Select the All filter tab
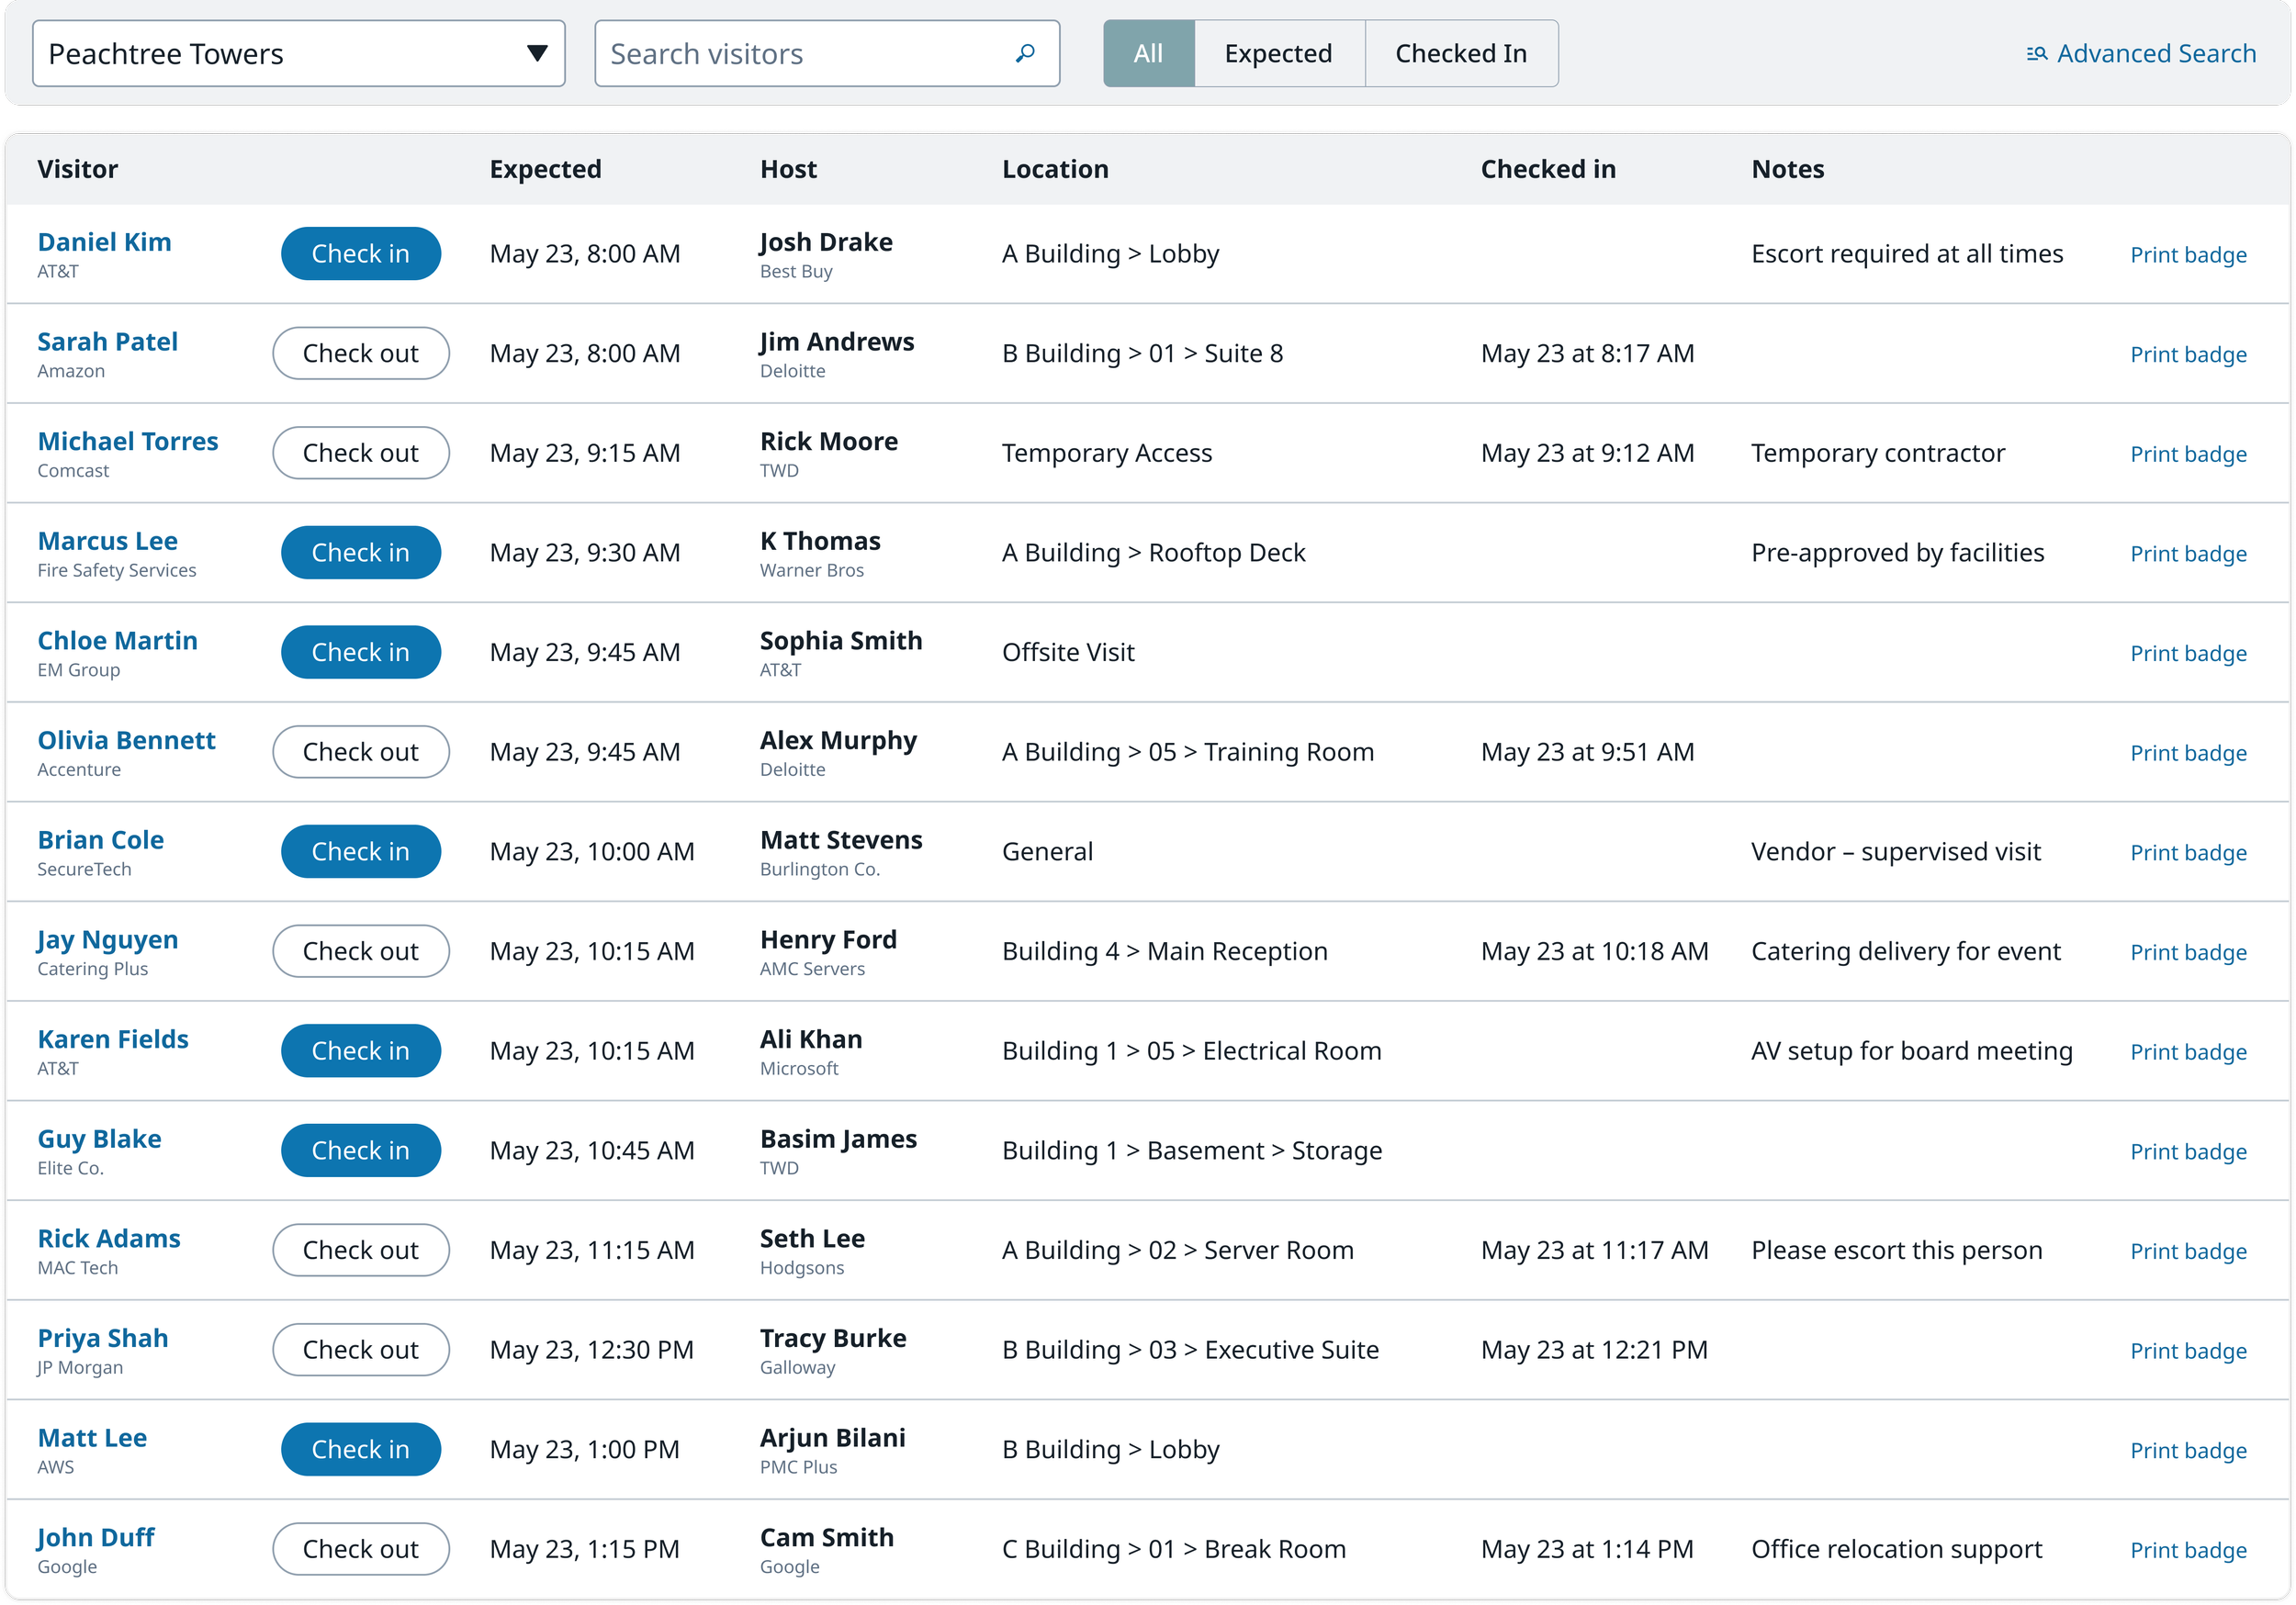The height and width of the screenshot is (1605, 2296). pos(1148,53)
